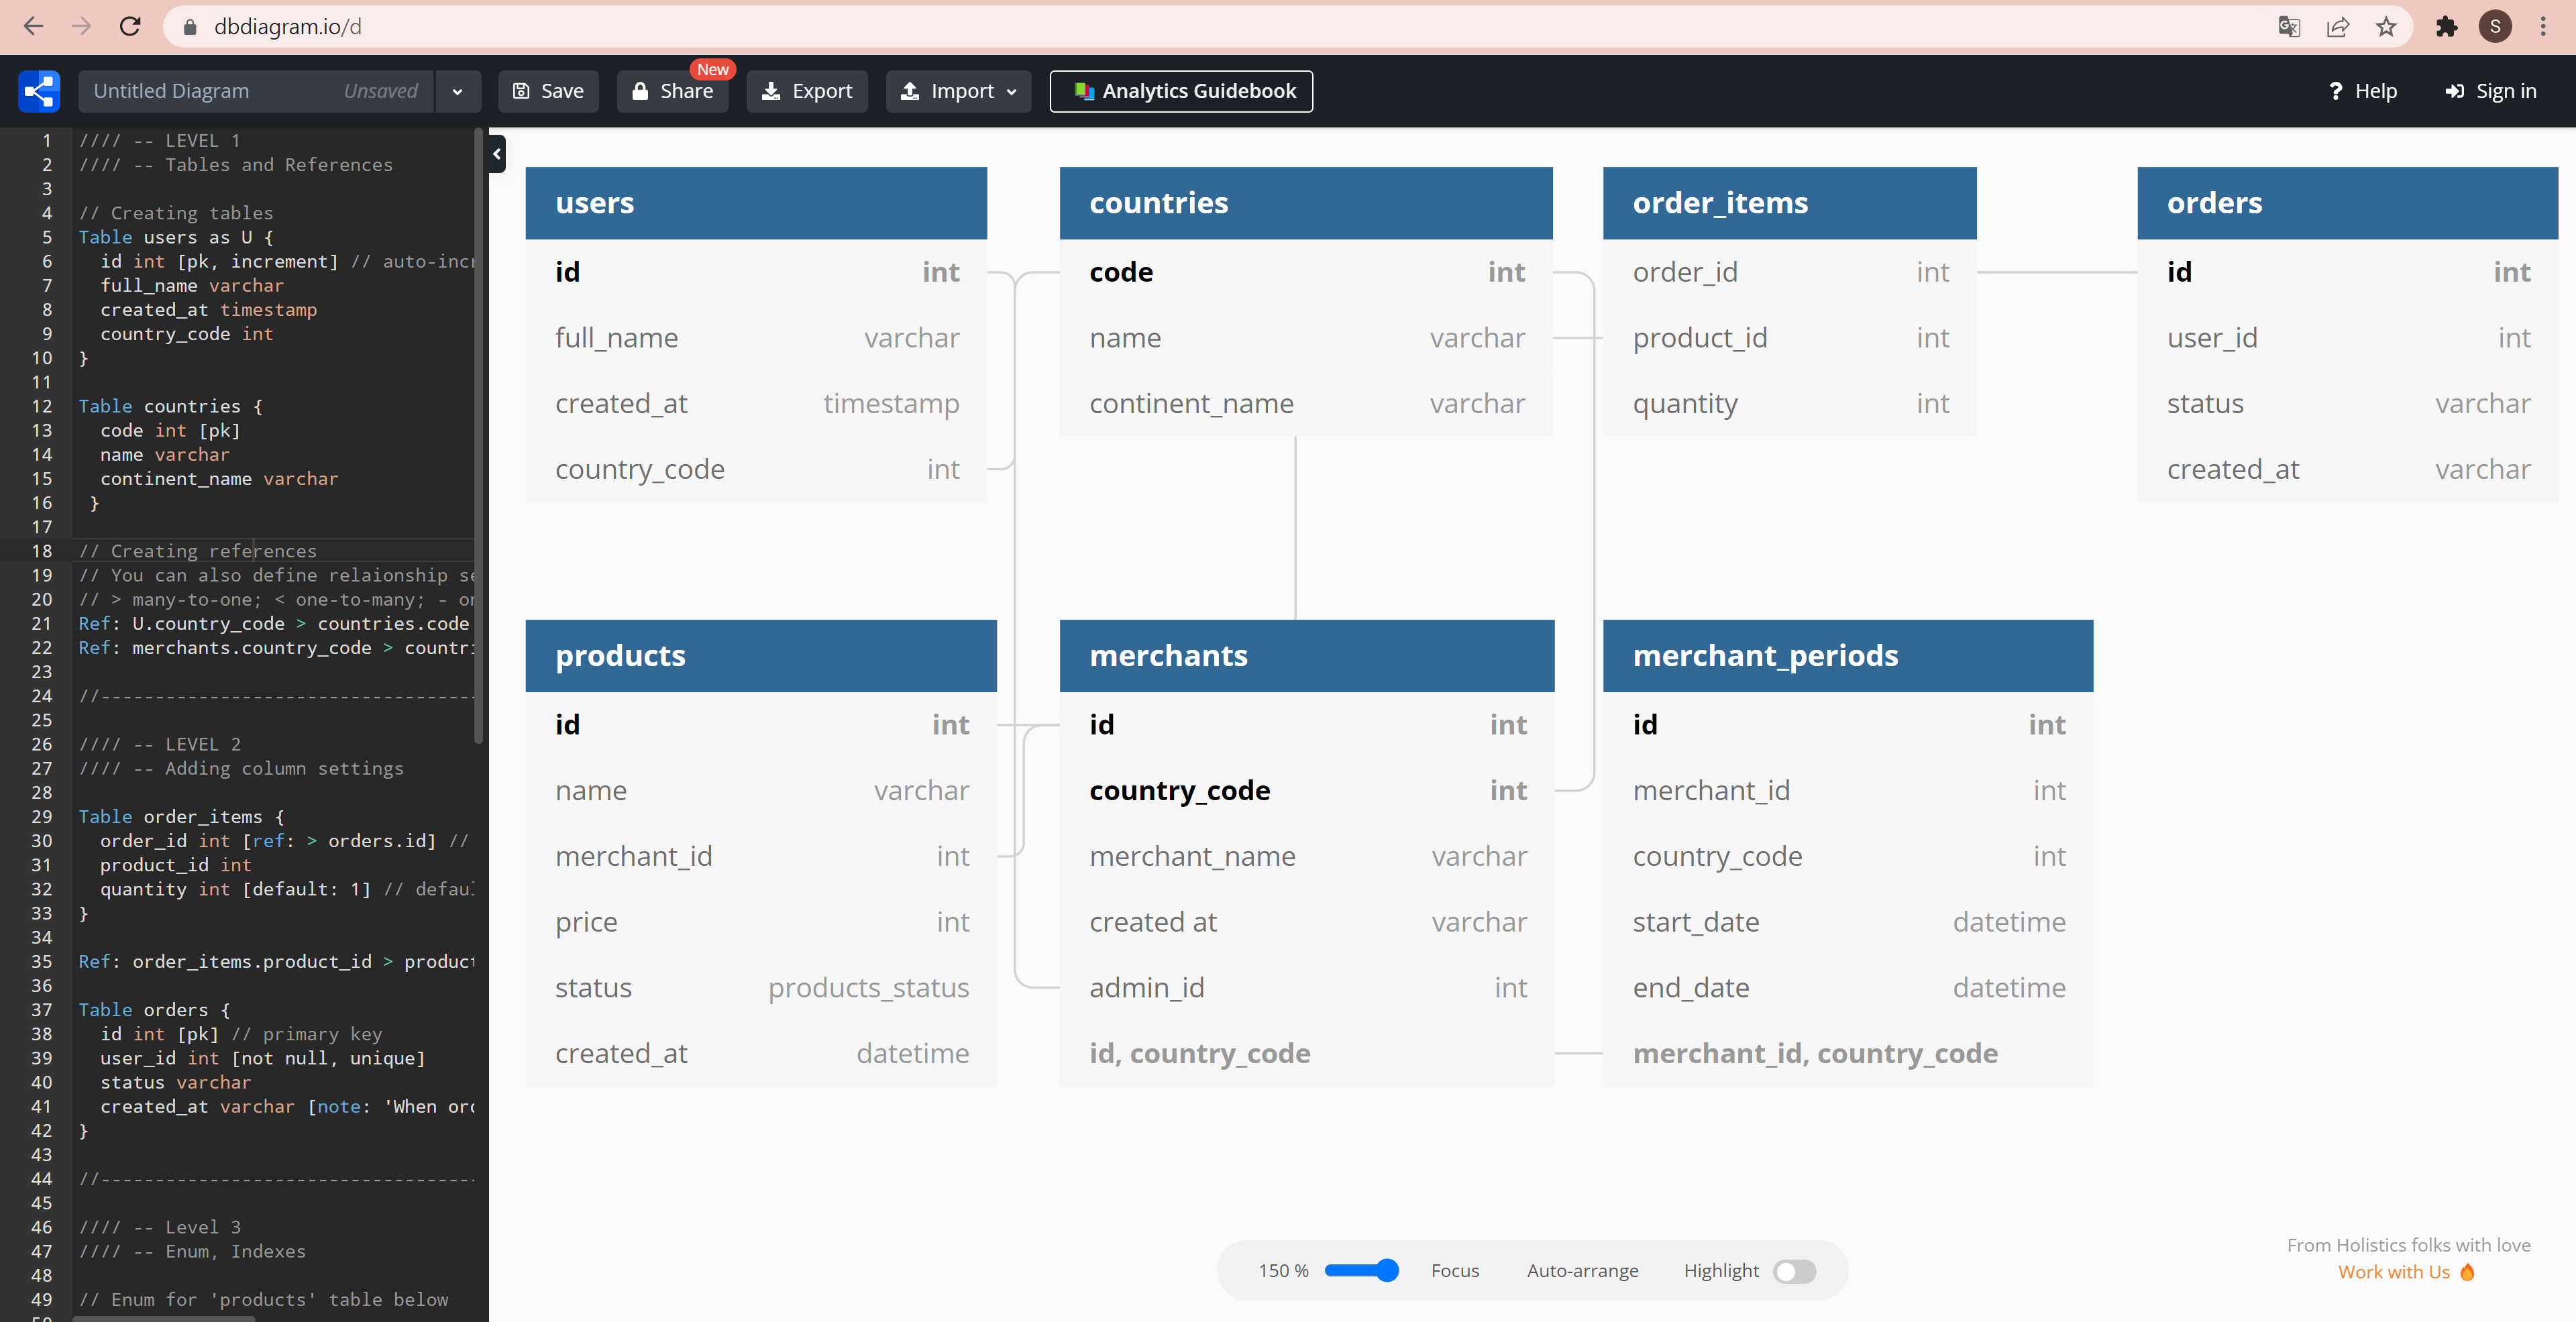Open dropdown next to diagram name
Viewport: 2576px width, 1322px height.
[457, 92]
